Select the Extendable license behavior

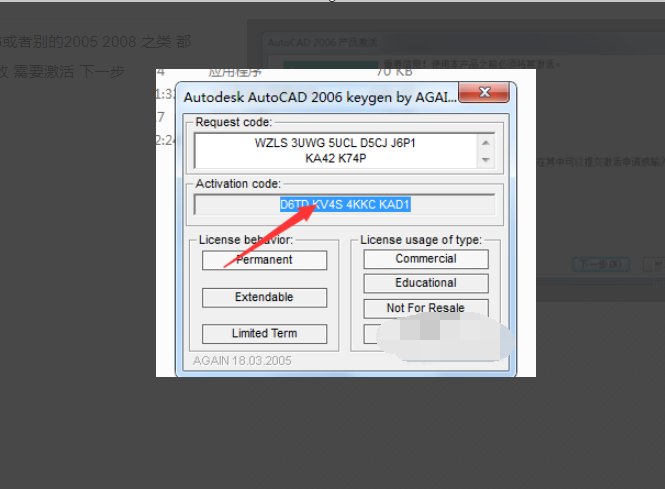[264, 297]
